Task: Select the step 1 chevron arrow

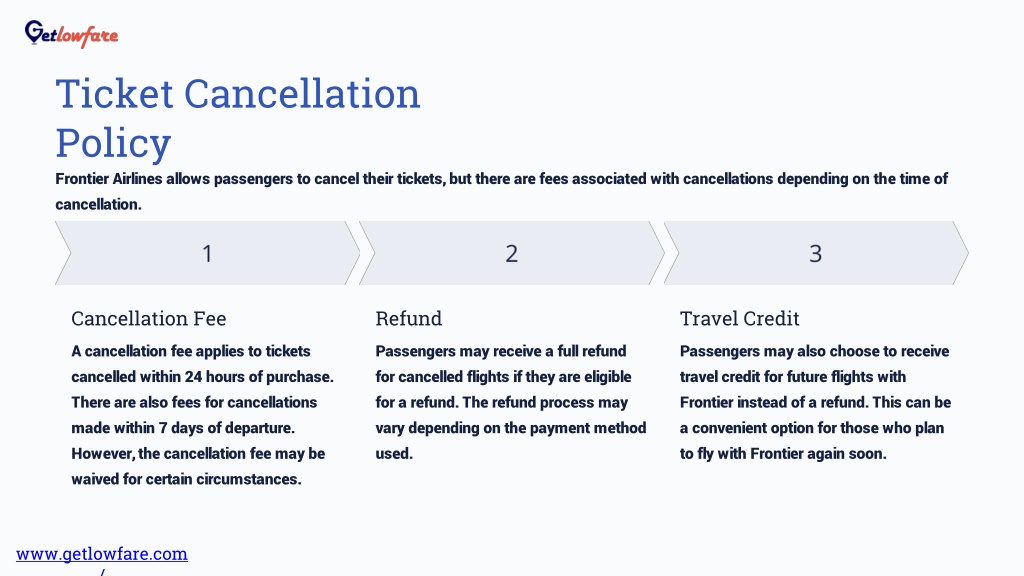Action: tap(207, 253)
